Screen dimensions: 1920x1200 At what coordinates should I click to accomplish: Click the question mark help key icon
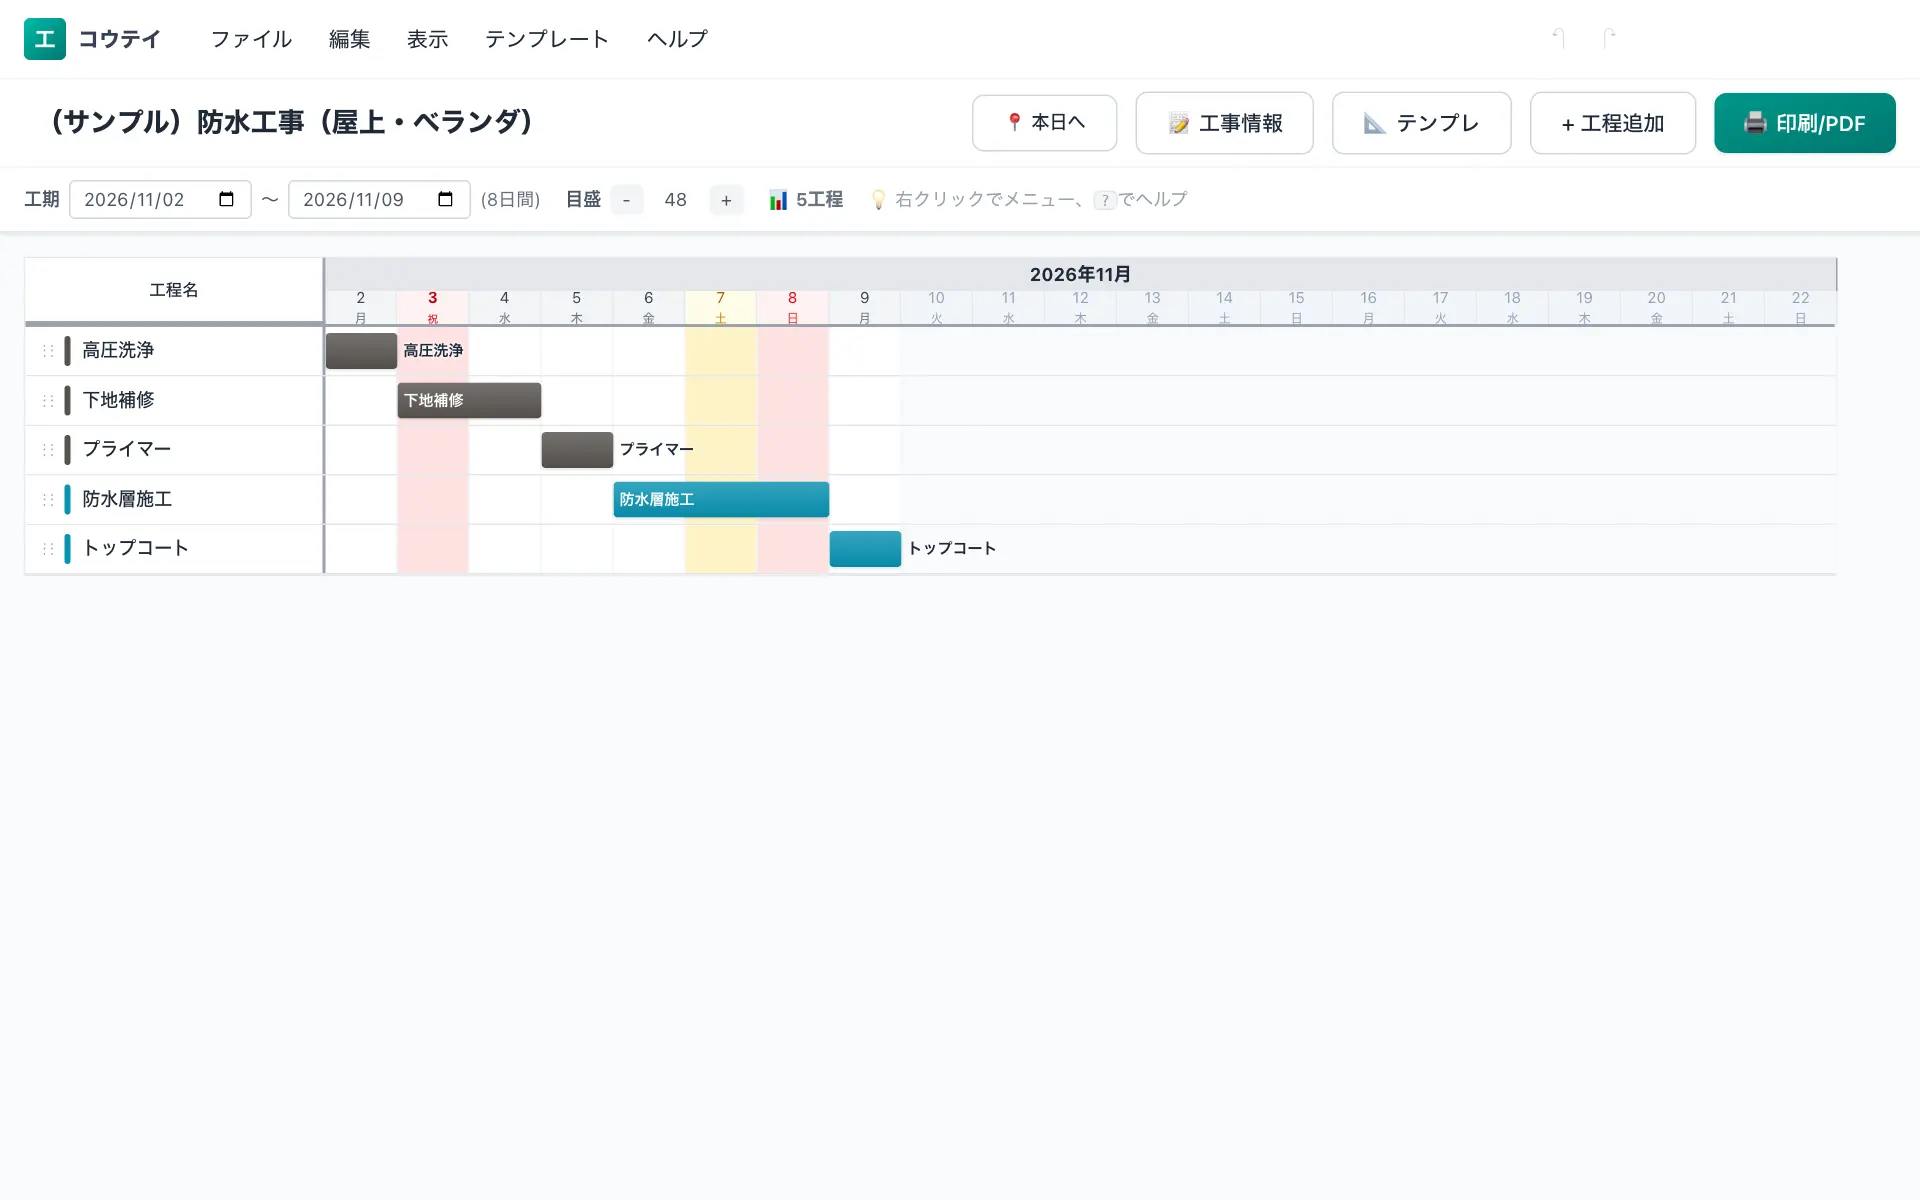click(x=1104, y=200)
